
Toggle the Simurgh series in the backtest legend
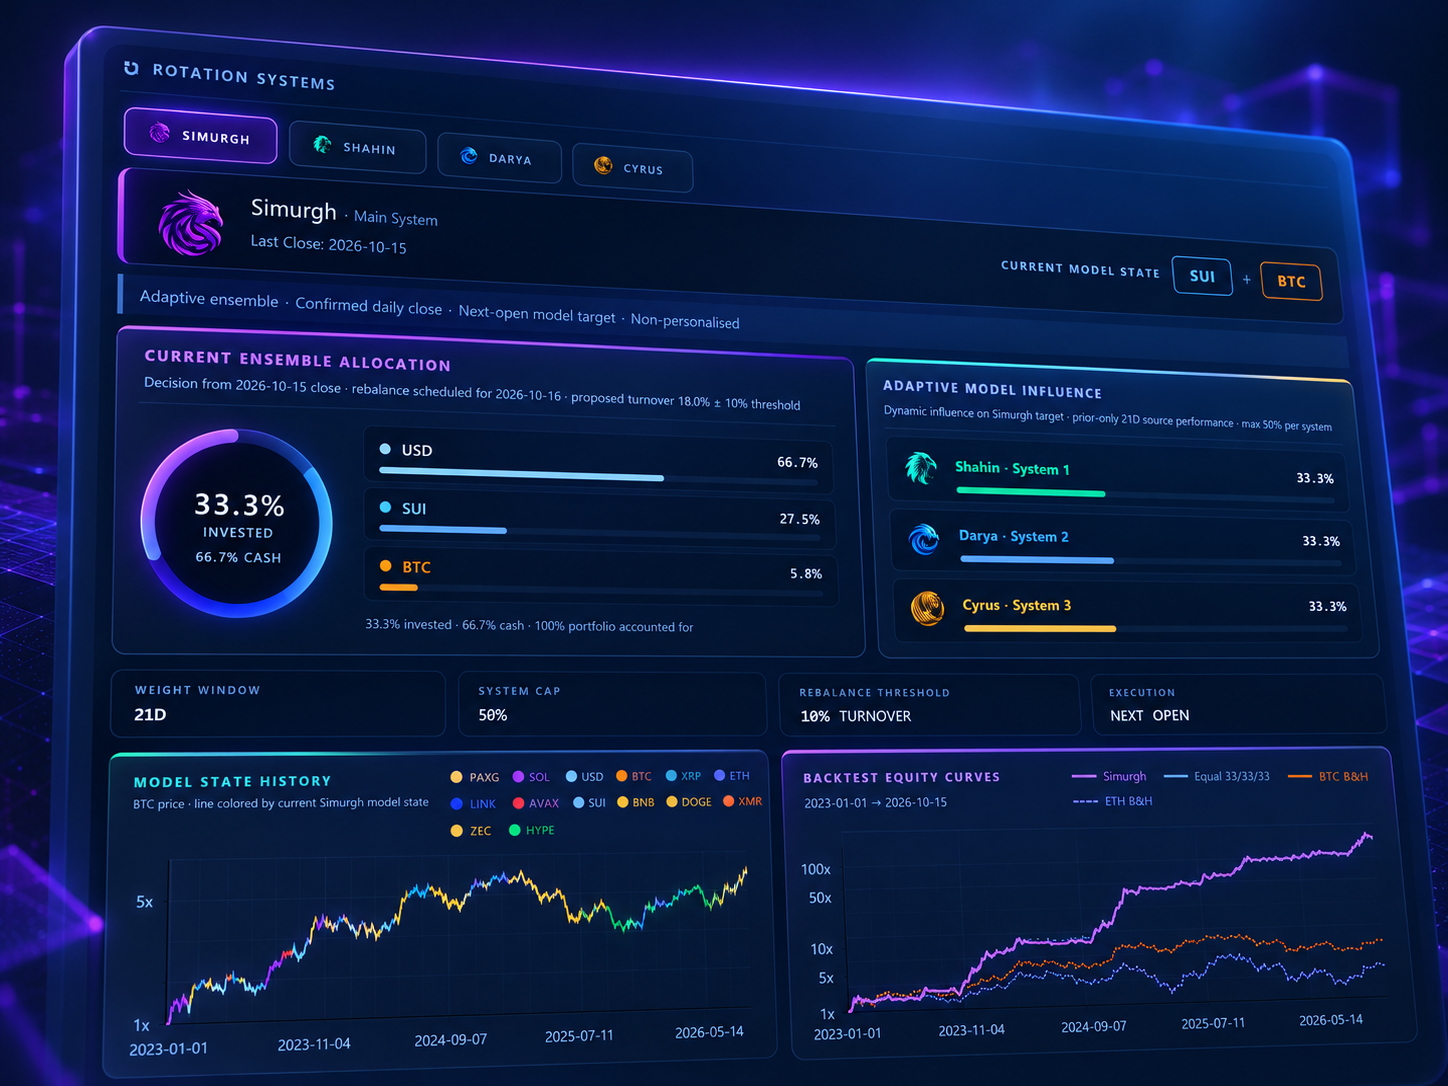[1109, 776]
